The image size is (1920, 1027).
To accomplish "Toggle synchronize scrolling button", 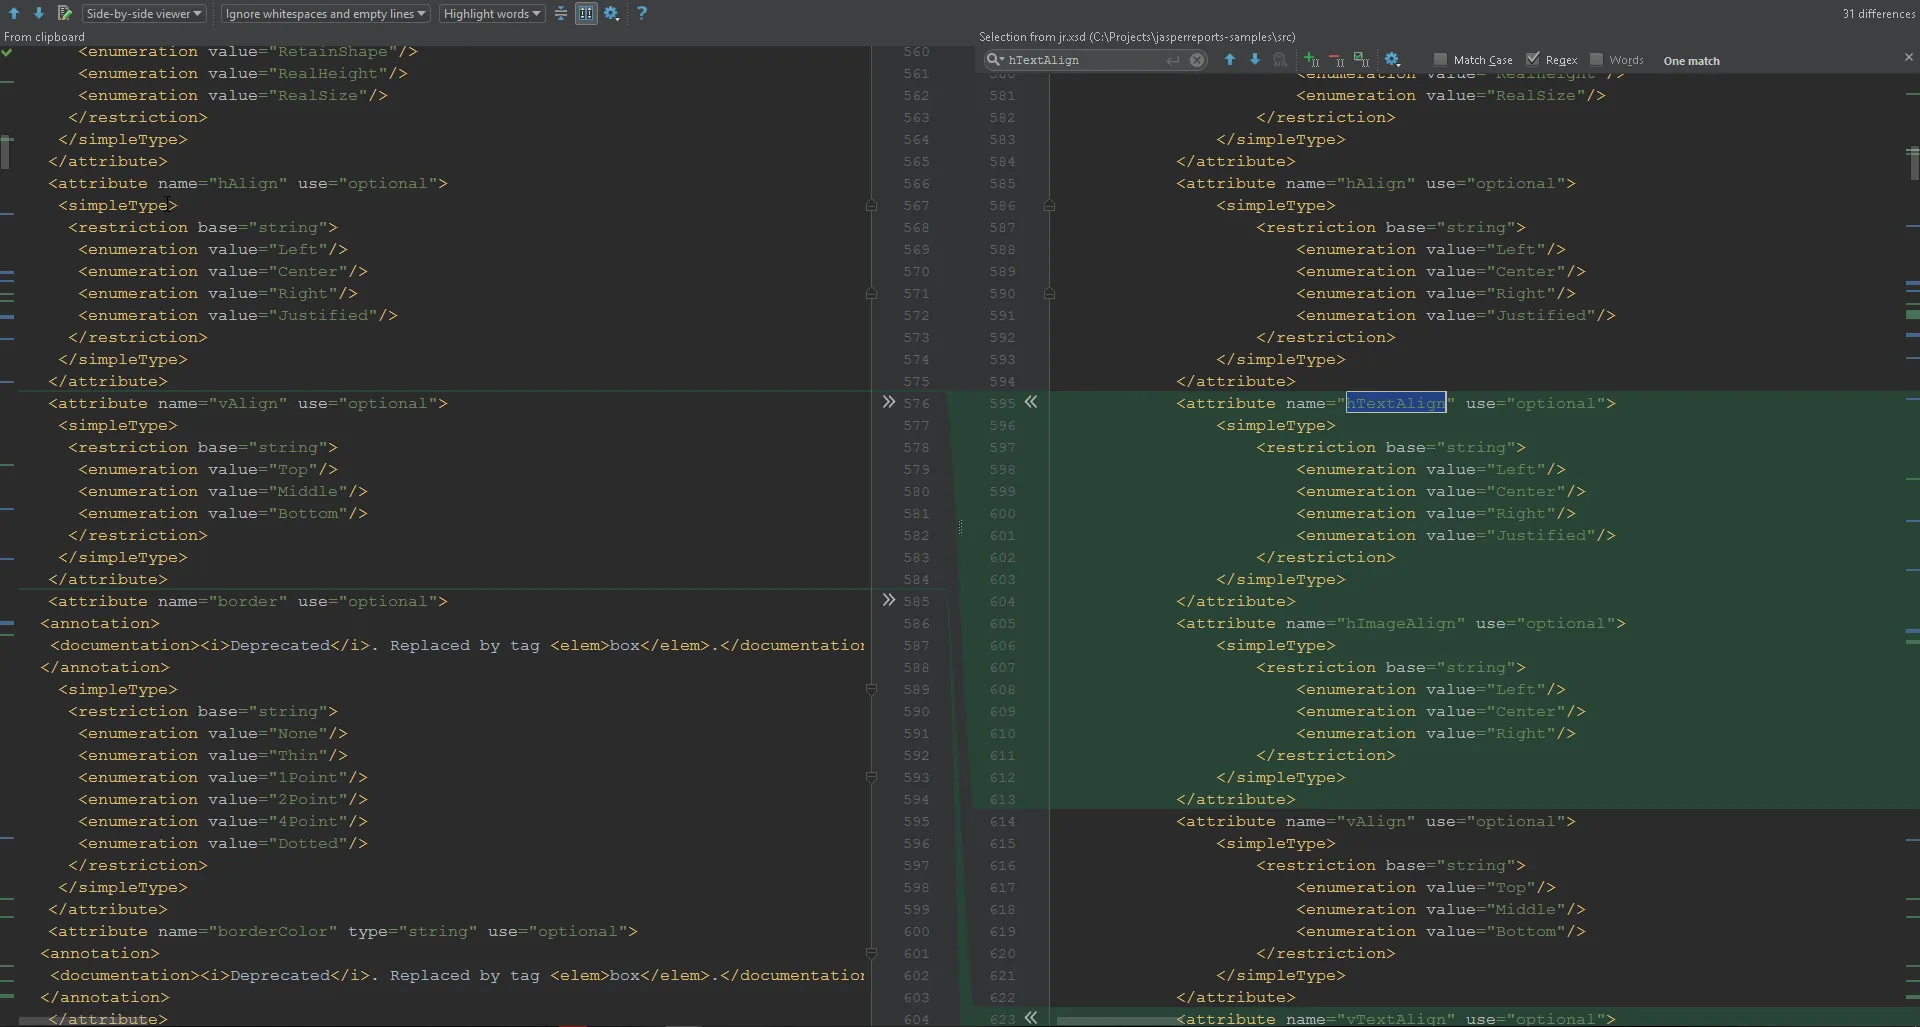I will pos(586,13).
